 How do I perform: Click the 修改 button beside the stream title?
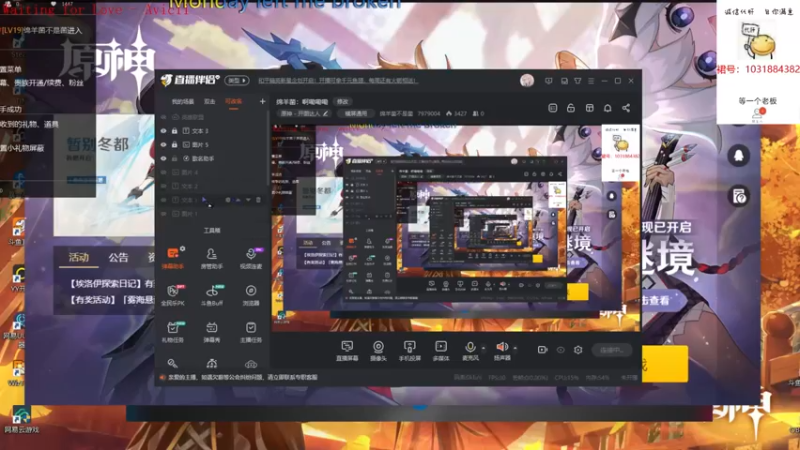343,102
